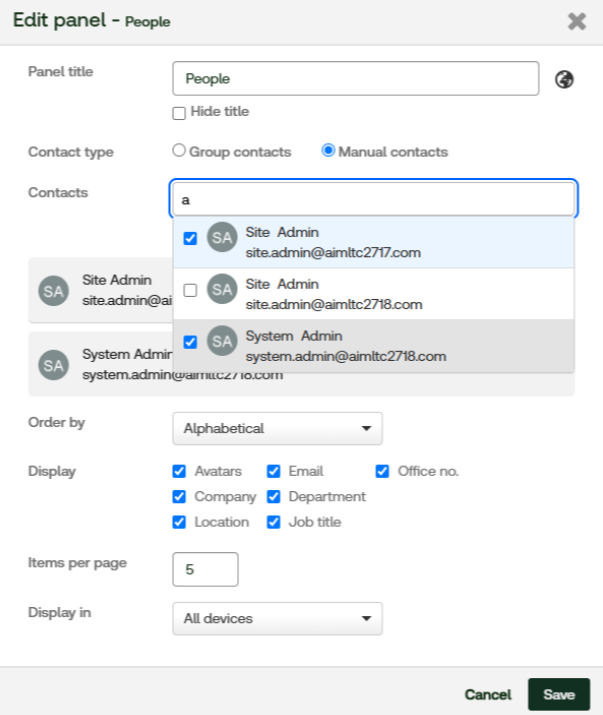
Task: Choose System Admin from the contacts suggestion list
Action: click(345, 346)
